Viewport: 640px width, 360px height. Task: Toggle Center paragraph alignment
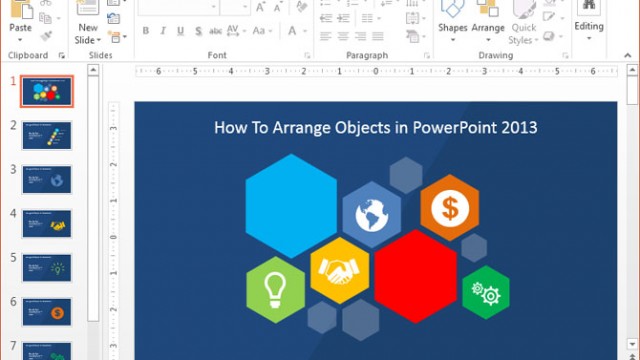(343, 37)
